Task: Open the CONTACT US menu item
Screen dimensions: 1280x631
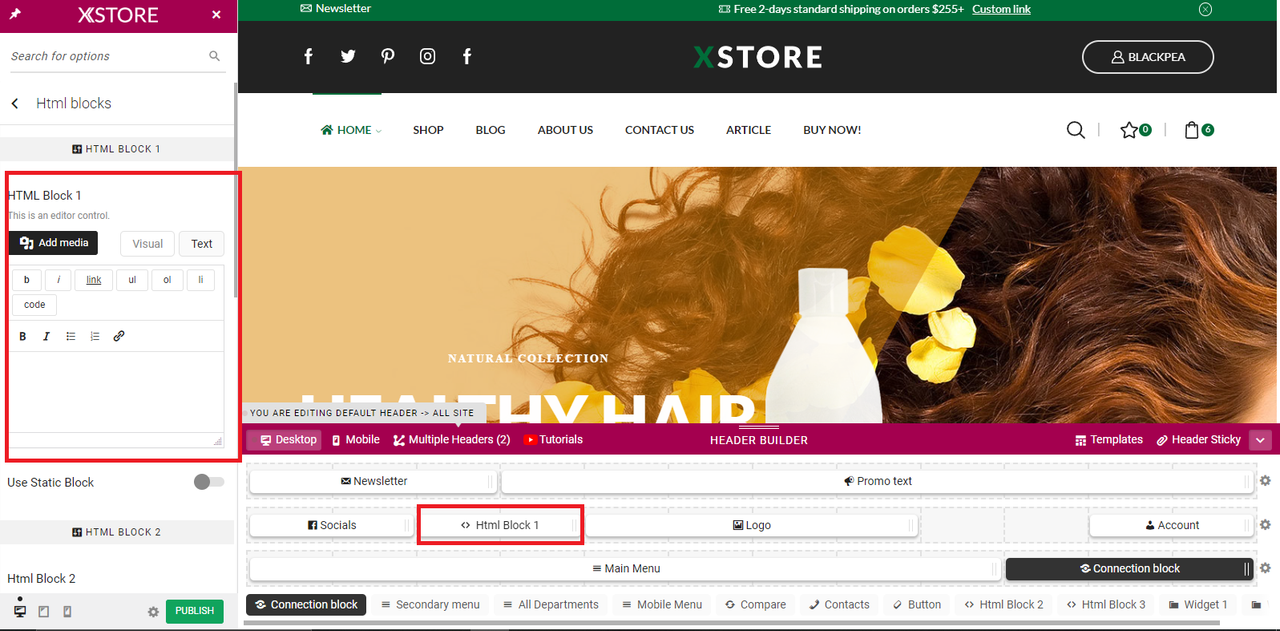Action: [659, 130]
